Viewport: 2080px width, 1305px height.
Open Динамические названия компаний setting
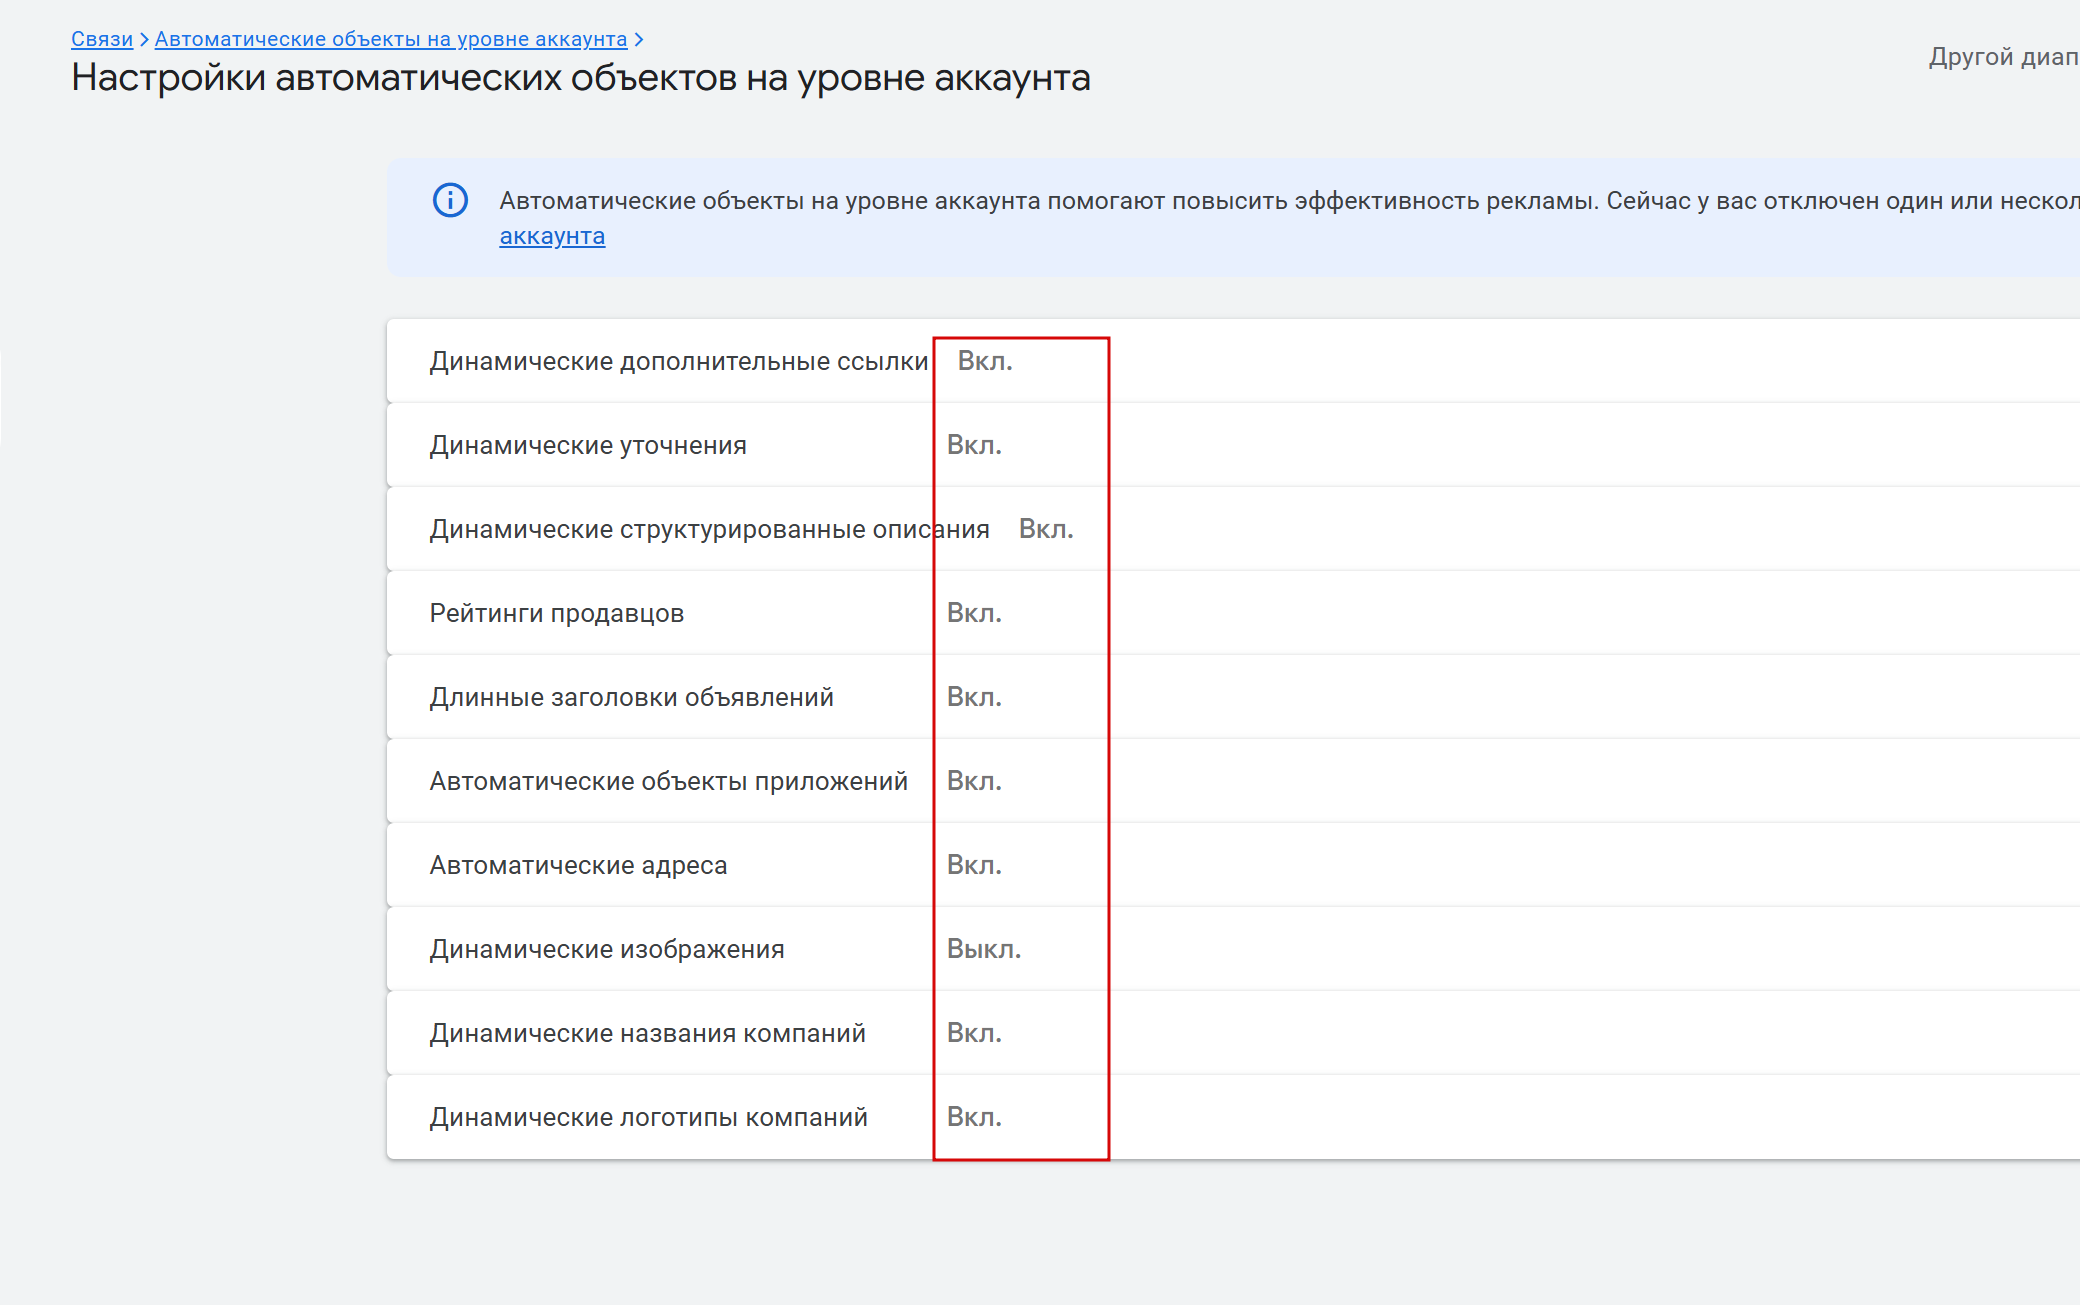(647, 1033)
